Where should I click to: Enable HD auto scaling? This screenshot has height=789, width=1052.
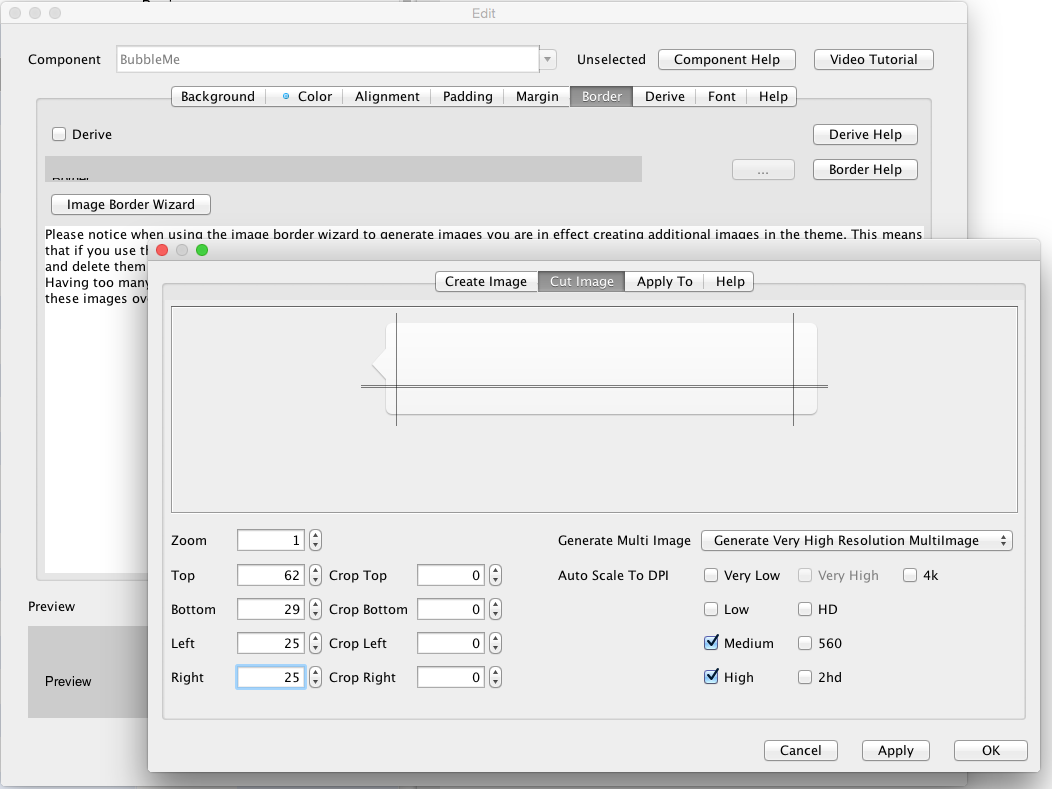point(804,609)
